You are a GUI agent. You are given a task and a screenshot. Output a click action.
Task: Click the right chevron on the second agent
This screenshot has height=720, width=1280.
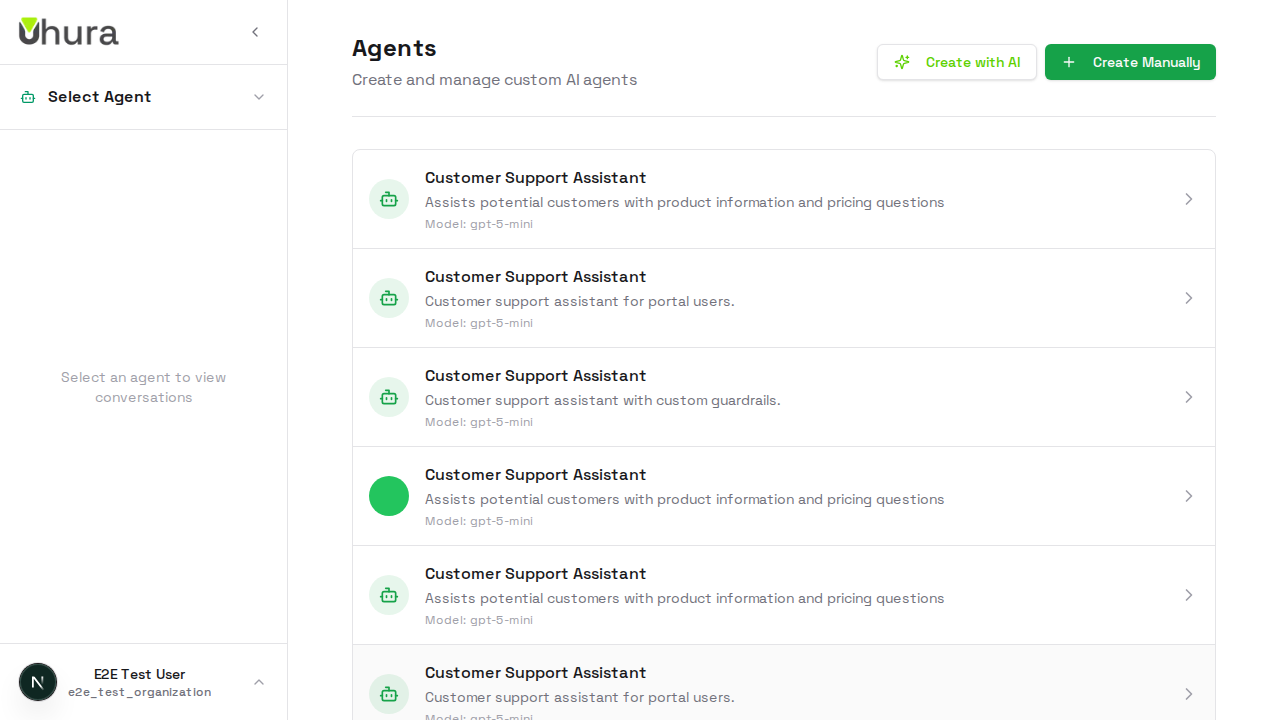(x=1189, y=298)
